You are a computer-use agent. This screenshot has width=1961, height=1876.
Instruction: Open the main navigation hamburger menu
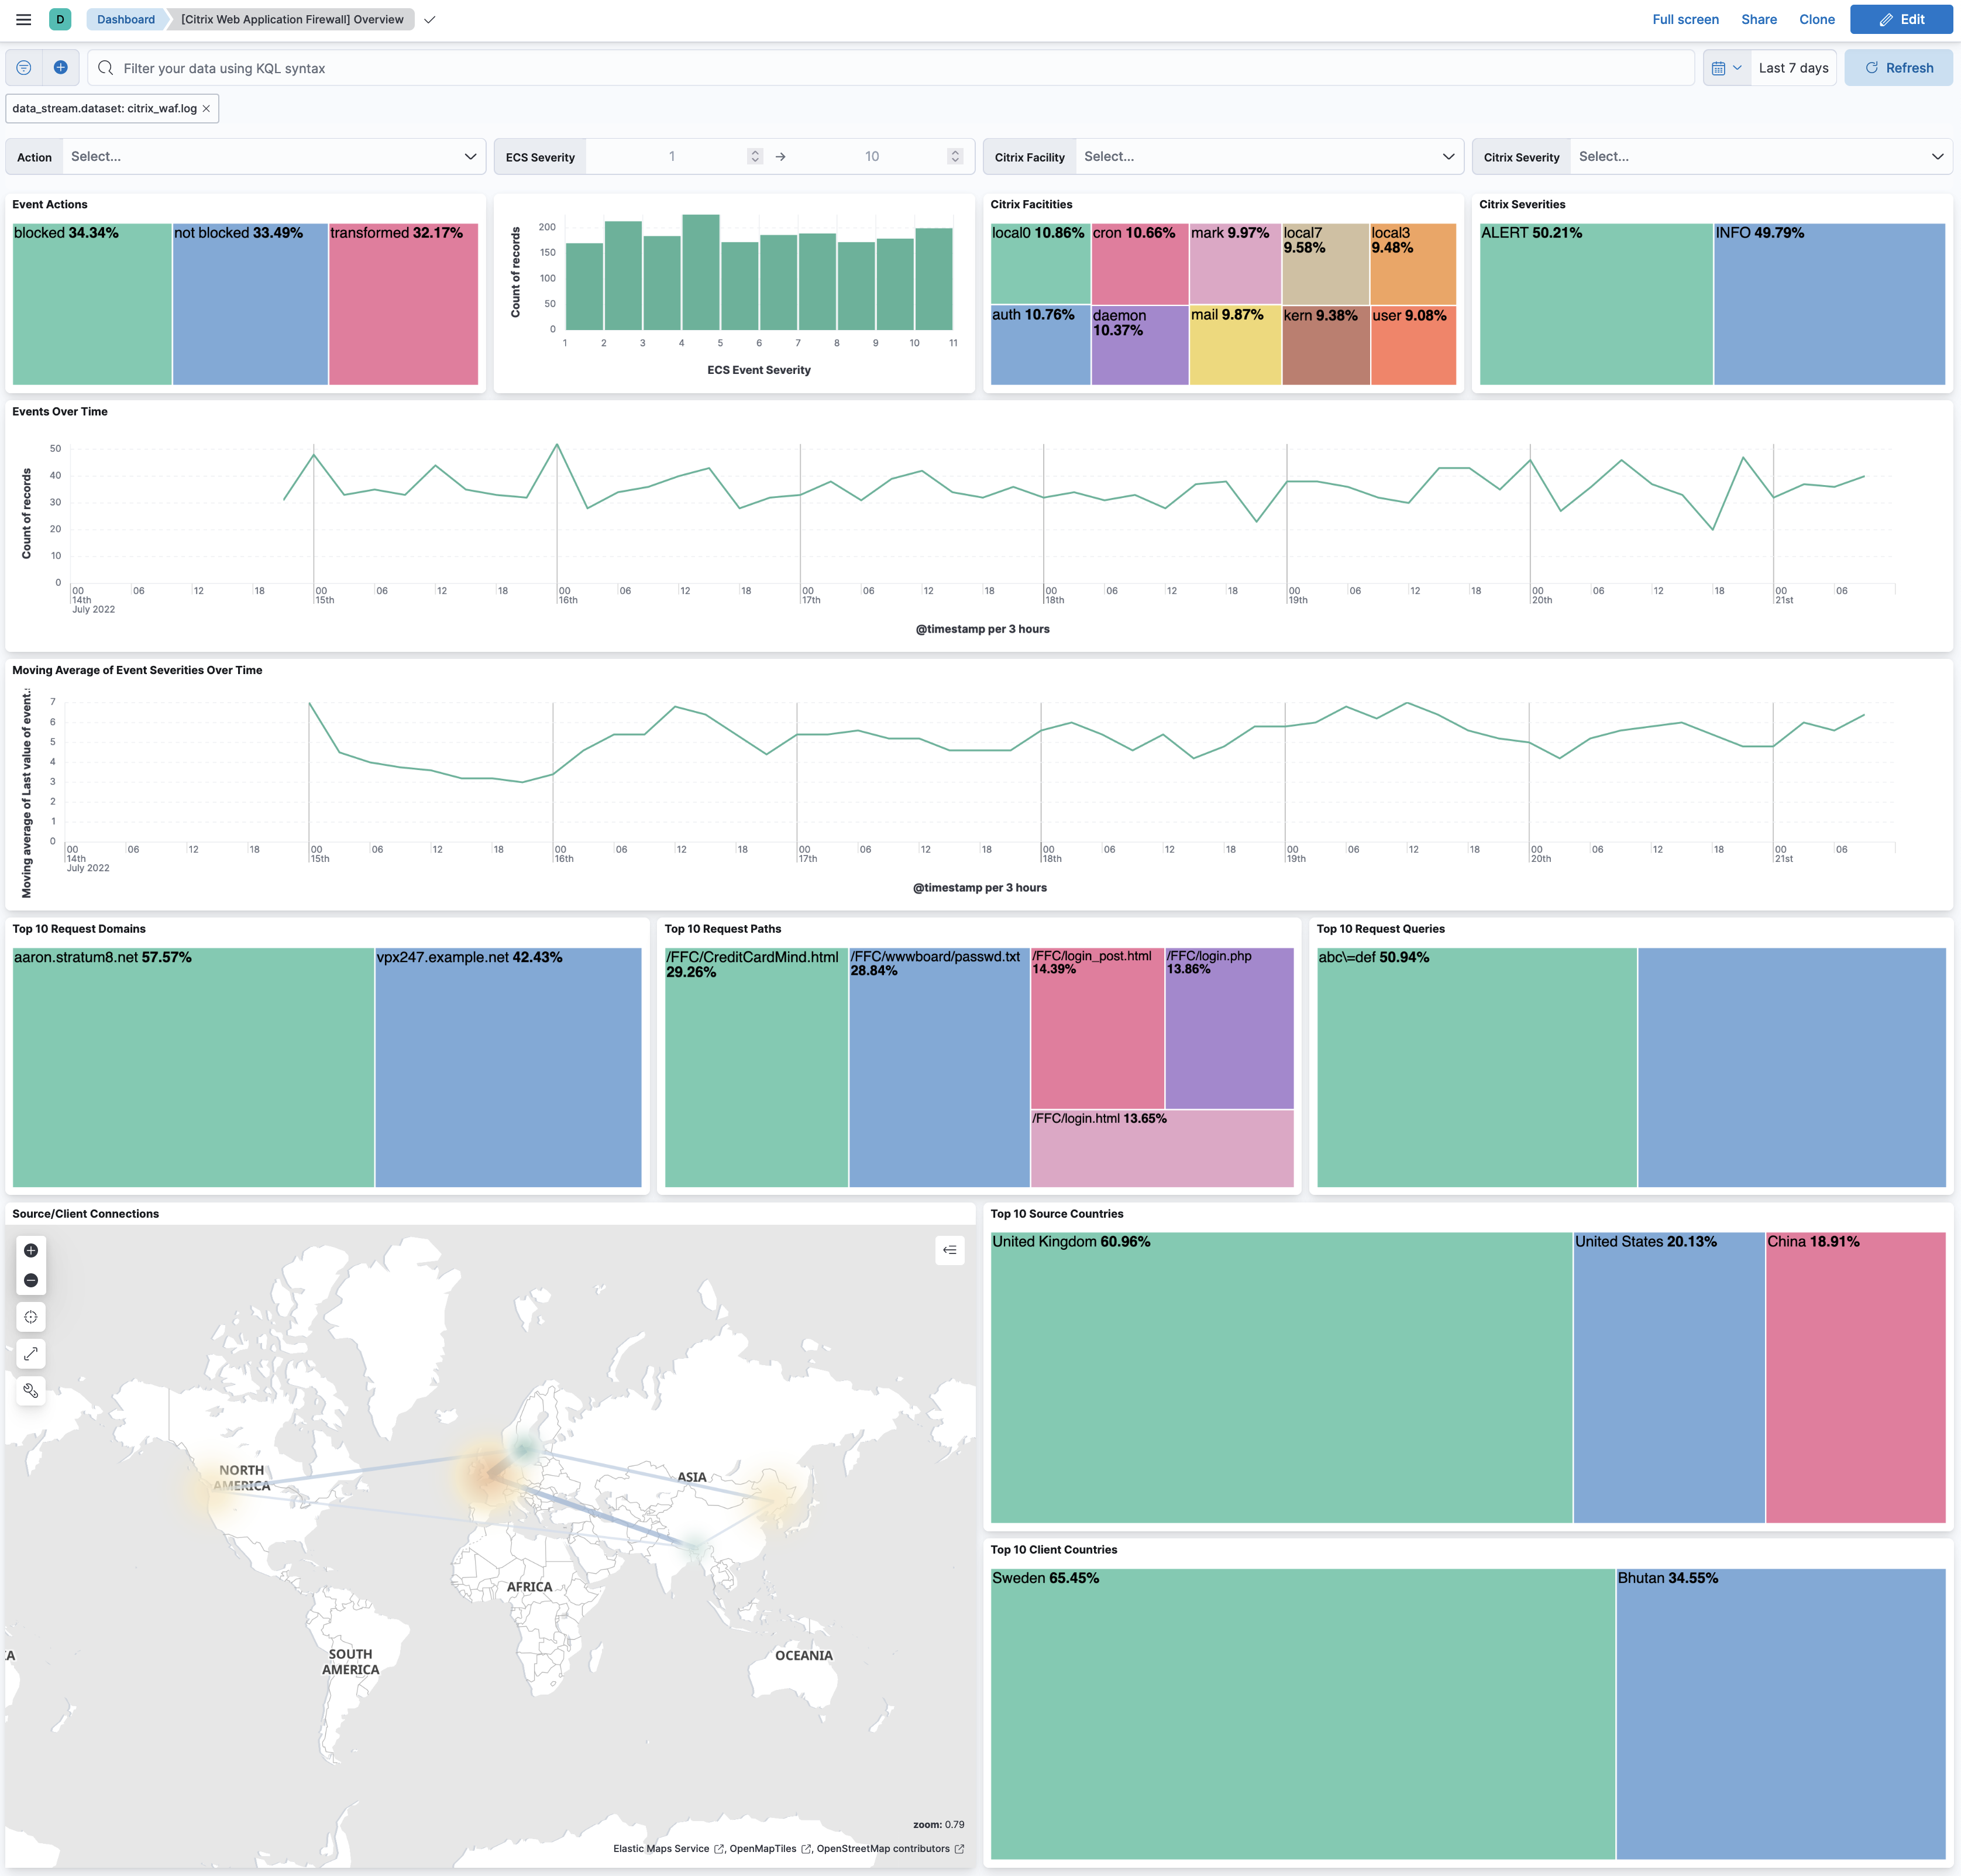coord(22,19)
